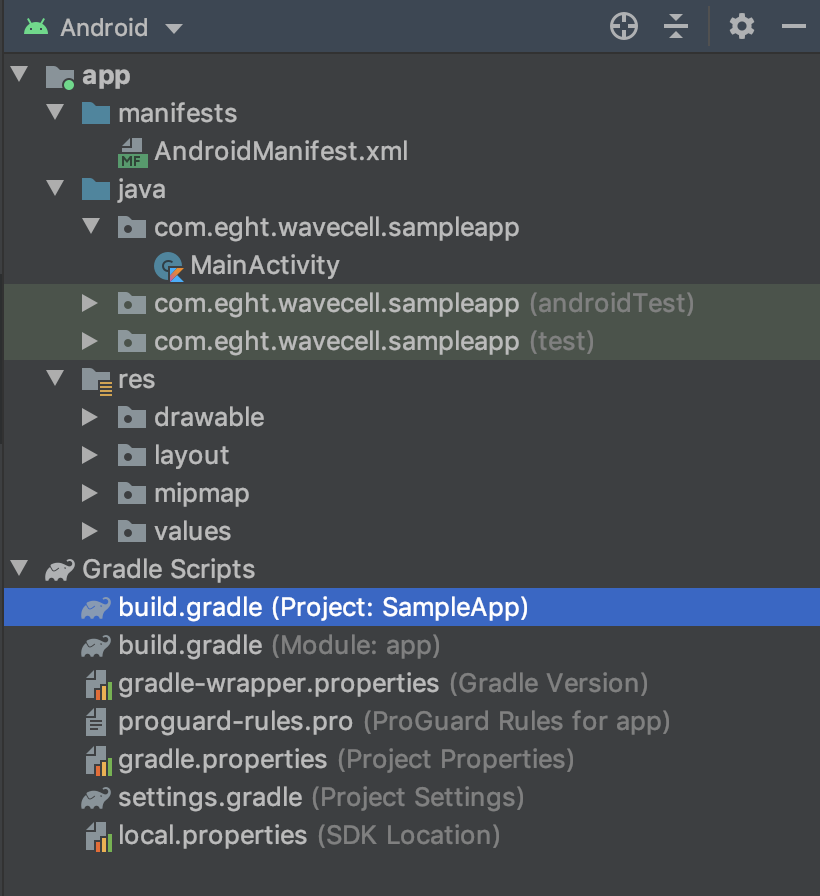Image resolution: width=820 pixels, height=896 pixels.
Task: Collapse the Gradle Scripts section
Action: (19, 570)
